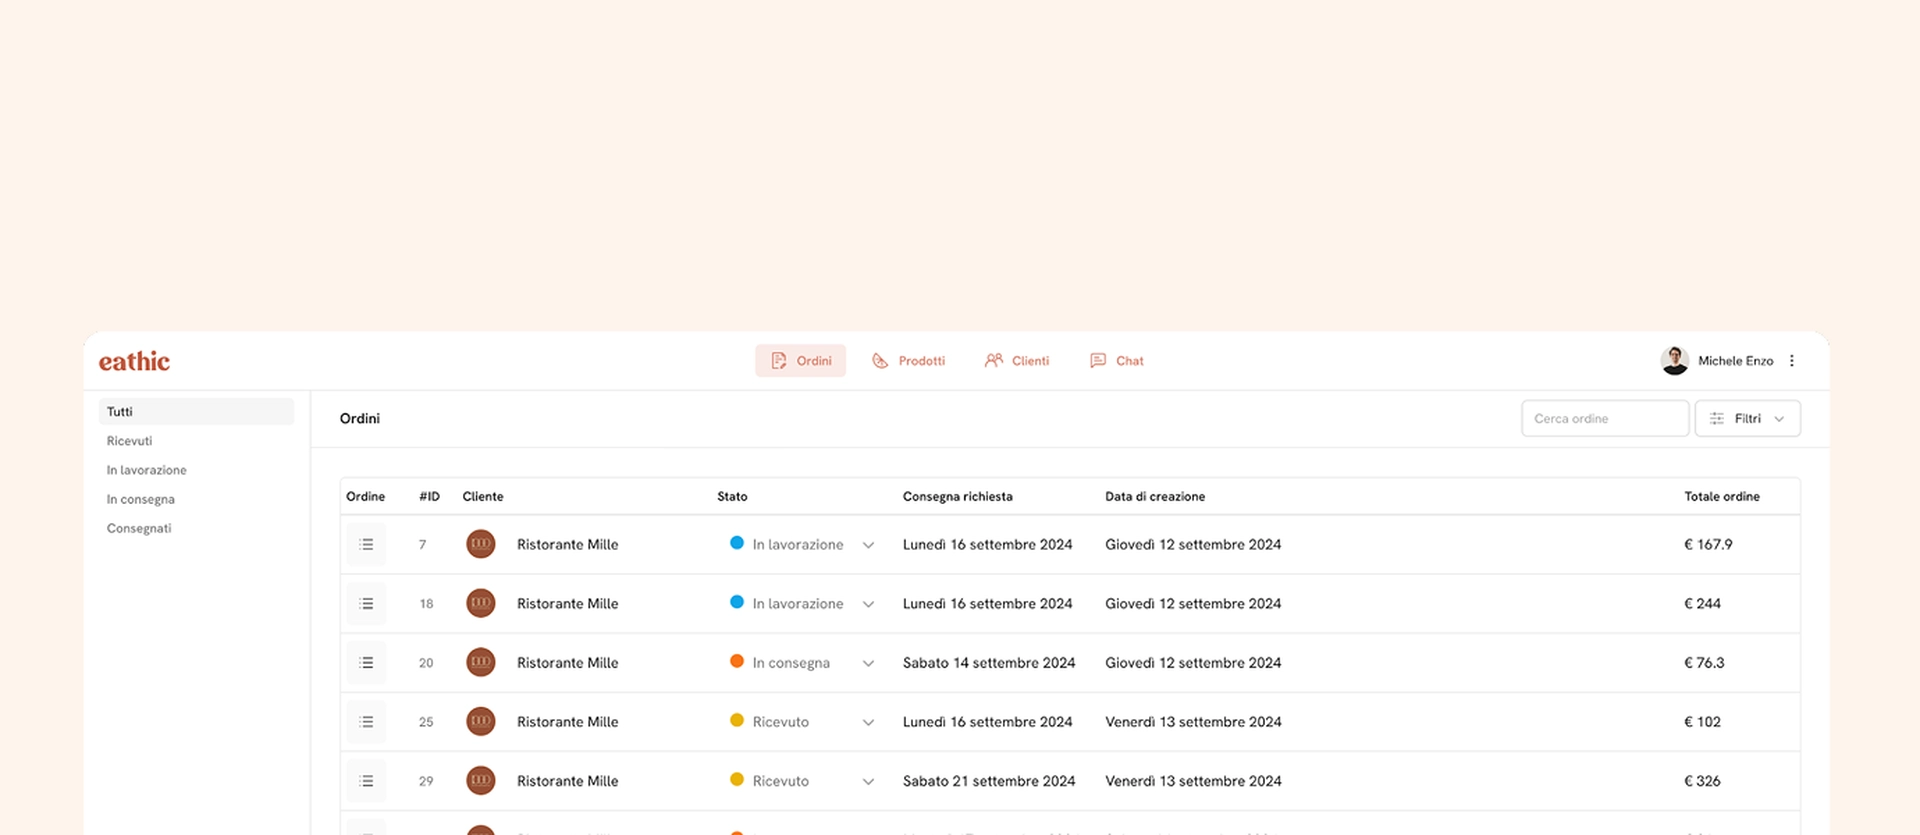1920x835 pixels.
Task: Select Consegnati in the sidebar
Action: [x=139, y=528]
